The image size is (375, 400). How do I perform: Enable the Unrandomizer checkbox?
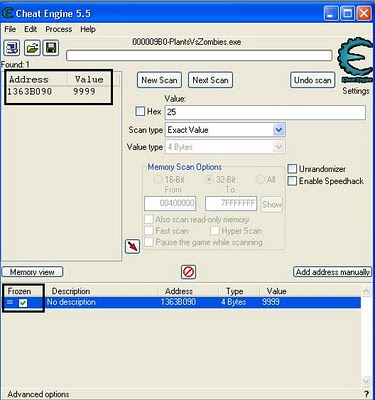292,169
